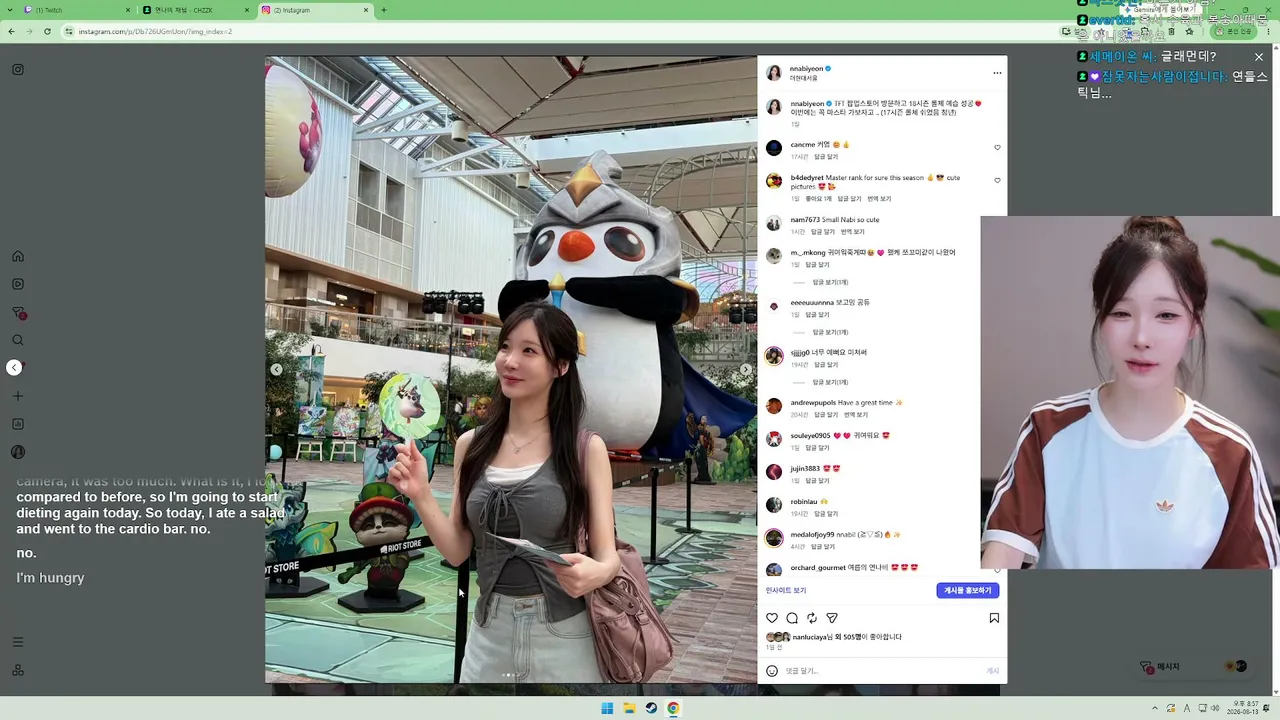Reload the Instagram page
Screen dimensions: 1280x720
point(48,31)
